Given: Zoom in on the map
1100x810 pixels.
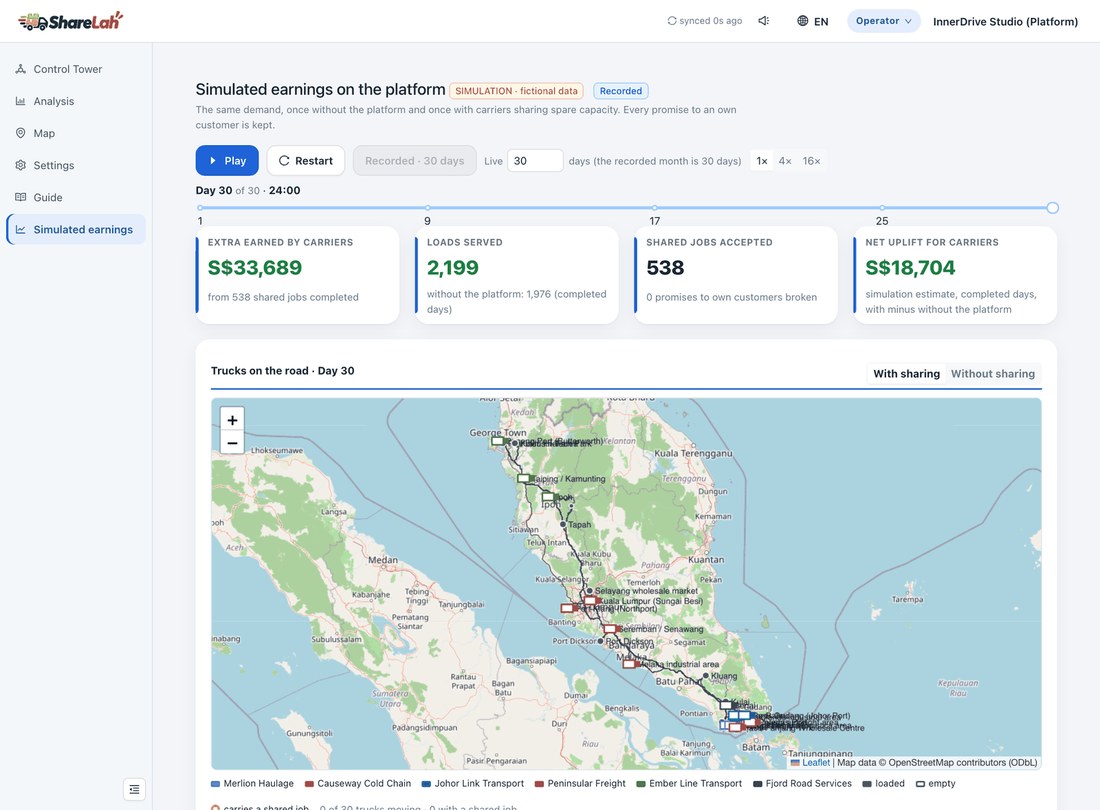Looking at the screenshot, I should [x=232, y=419].
